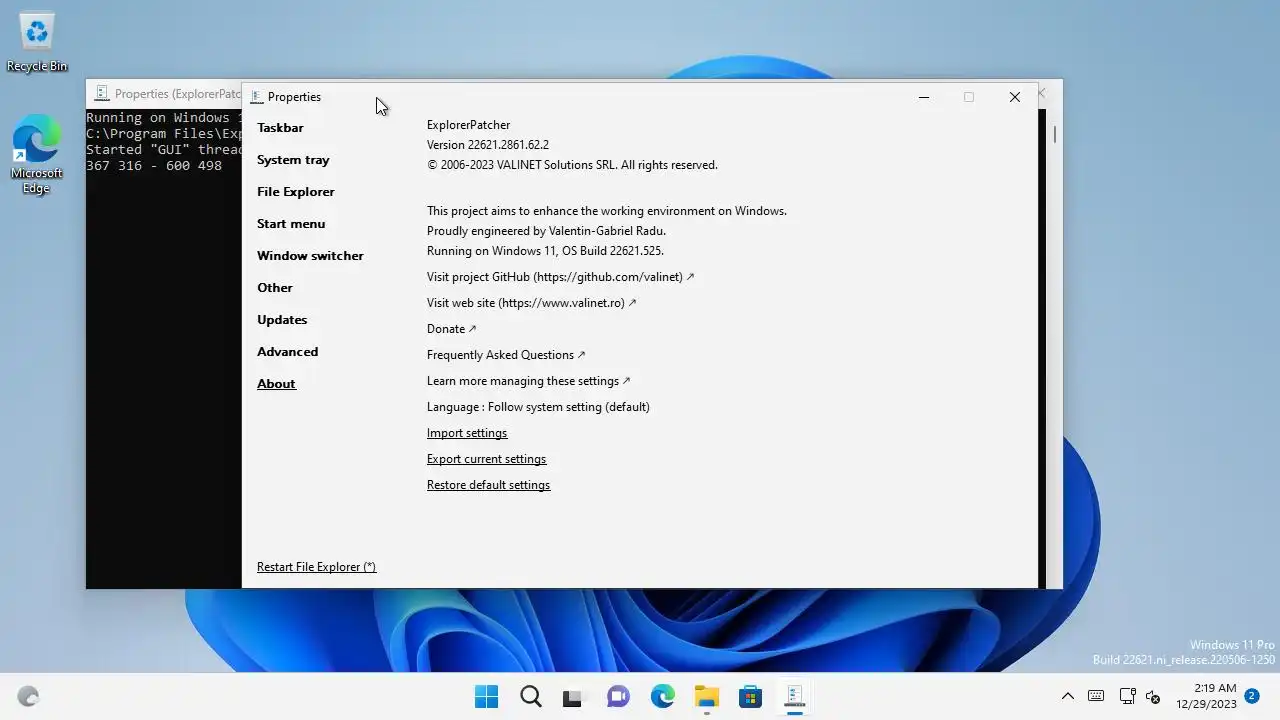Open Frequently Asked Questions link
Screen dimensions: 1280x720
click(x=506, y=355)
